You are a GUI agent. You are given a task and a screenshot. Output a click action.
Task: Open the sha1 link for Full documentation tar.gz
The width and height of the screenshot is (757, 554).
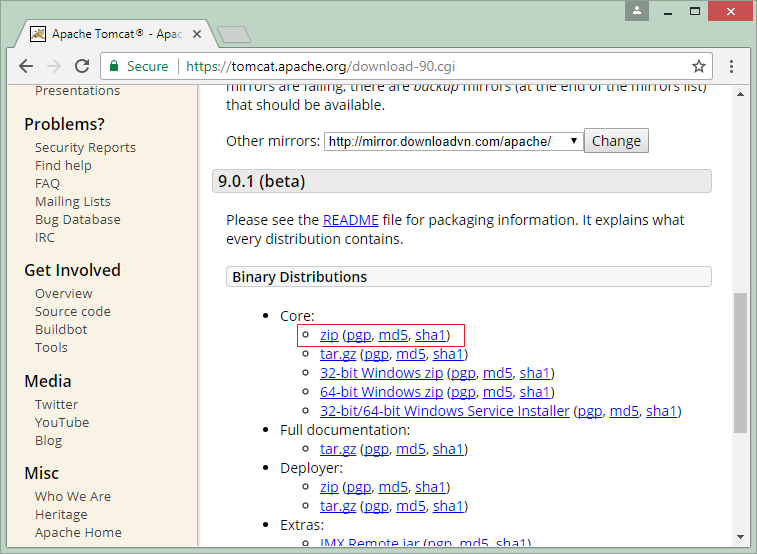pyautogui.click(x=448, y=449)
